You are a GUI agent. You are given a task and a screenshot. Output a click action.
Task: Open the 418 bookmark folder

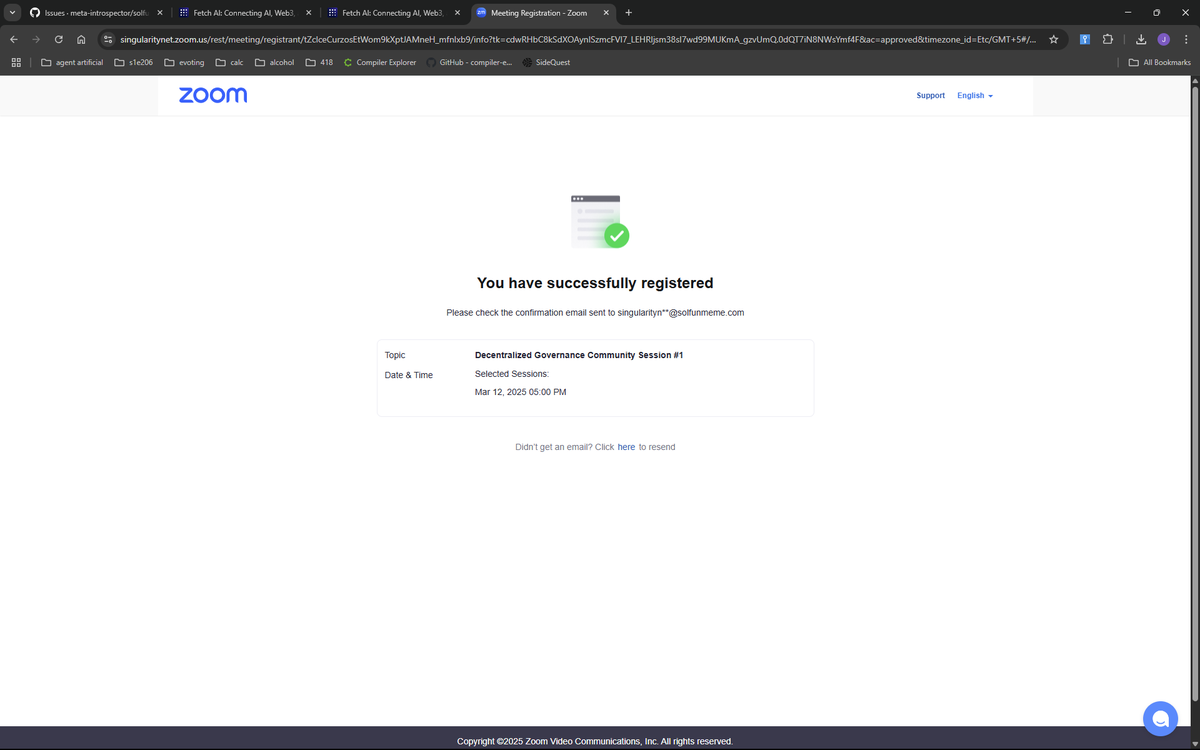(319, 62)
